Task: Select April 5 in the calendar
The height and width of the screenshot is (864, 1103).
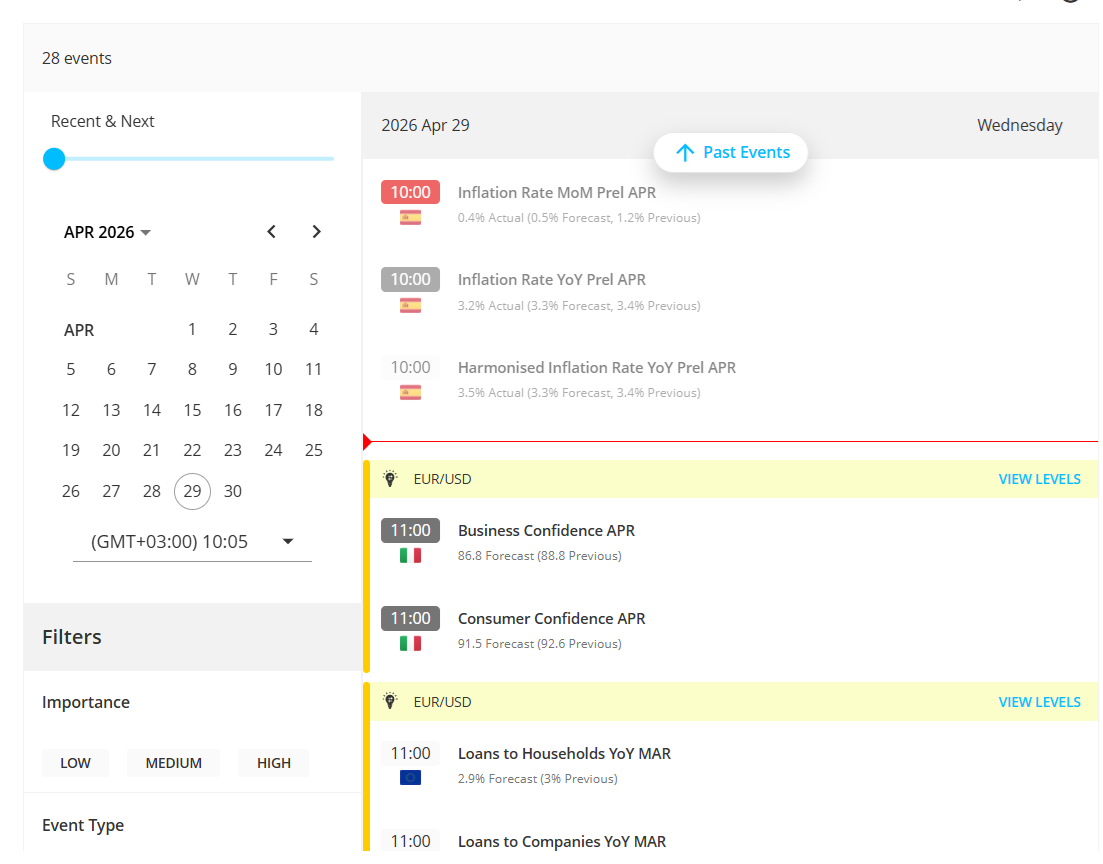Action: (x=70, y=369)
